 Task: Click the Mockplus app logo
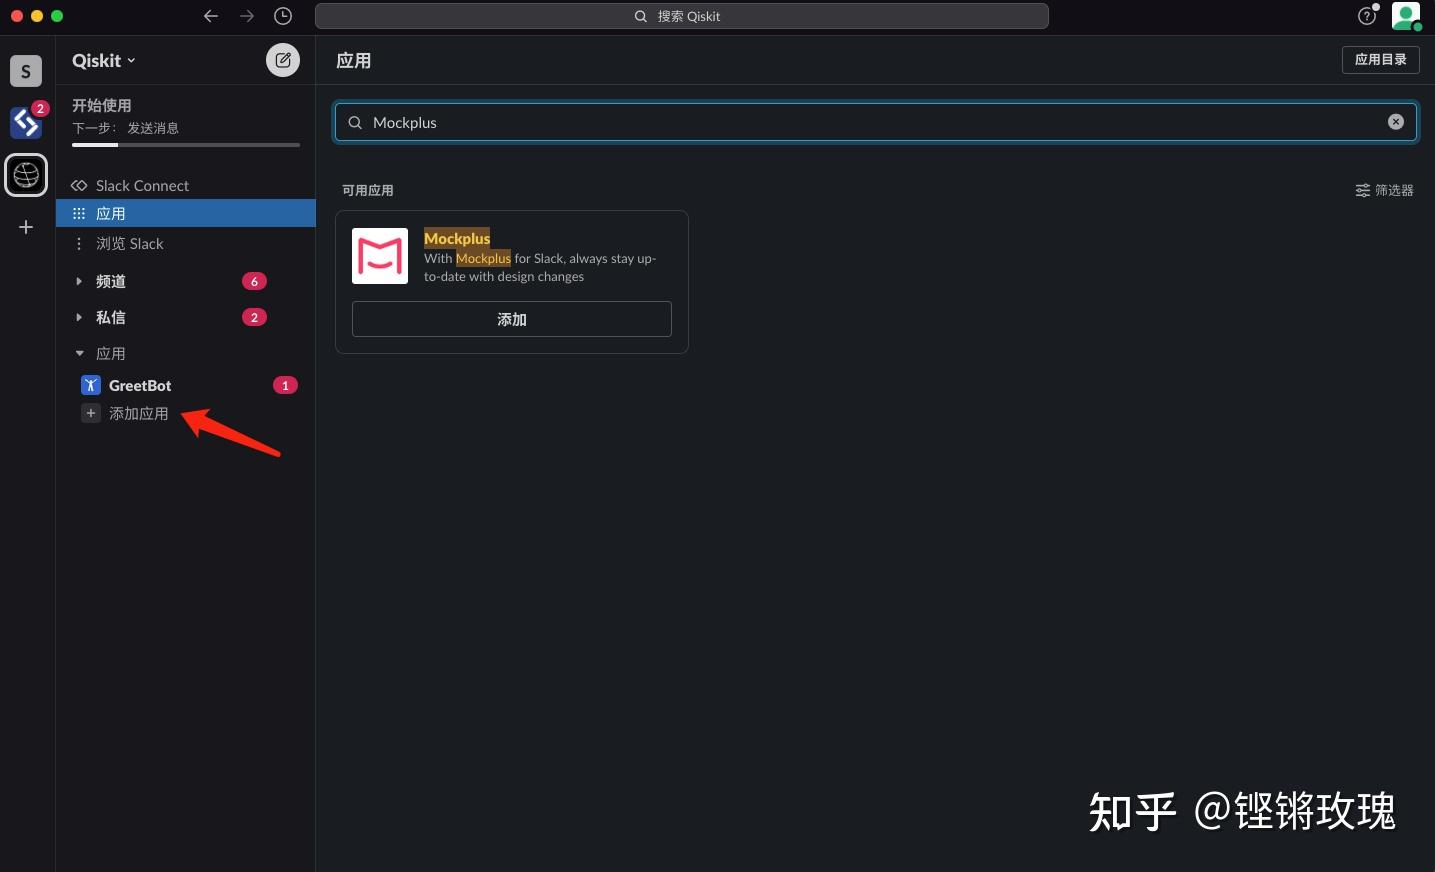point(380,256)
